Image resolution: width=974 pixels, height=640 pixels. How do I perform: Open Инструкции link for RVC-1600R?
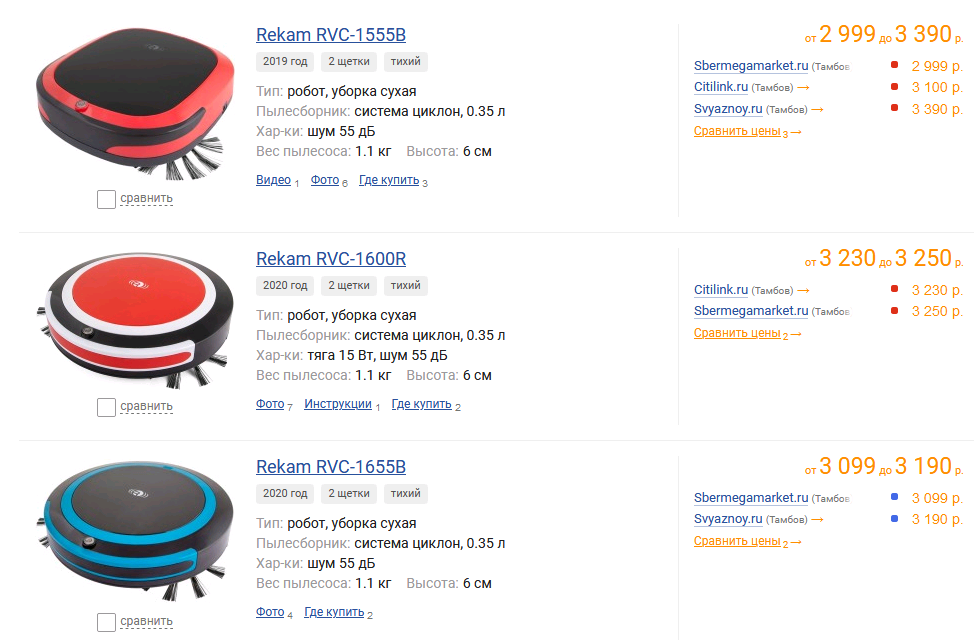pyautogui.click(x=338, y=404)
